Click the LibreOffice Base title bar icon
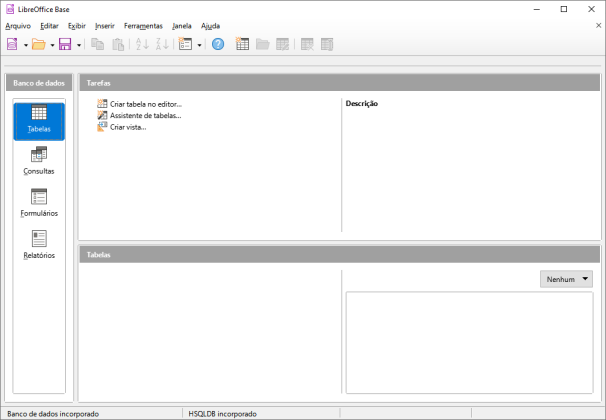The width and height of the screenshot is (606, 420). (x=10, y=9)
